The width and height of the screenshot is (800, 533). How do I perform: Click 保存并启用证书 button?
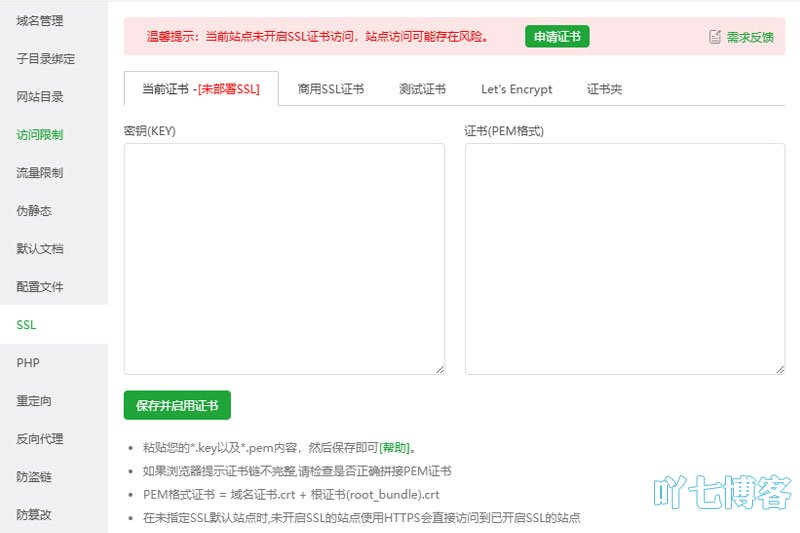pos(177,405)
